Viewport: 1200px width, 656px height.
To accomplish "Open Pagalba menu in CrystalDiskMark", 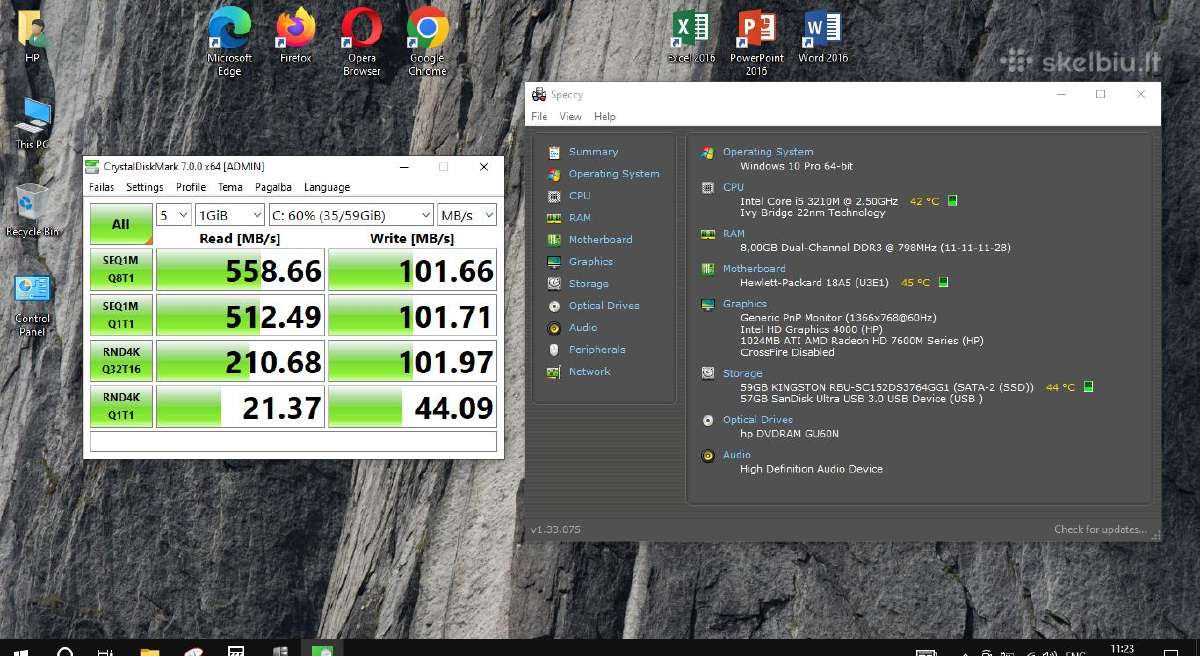I will pyautogui.click(x=273, y=187).
